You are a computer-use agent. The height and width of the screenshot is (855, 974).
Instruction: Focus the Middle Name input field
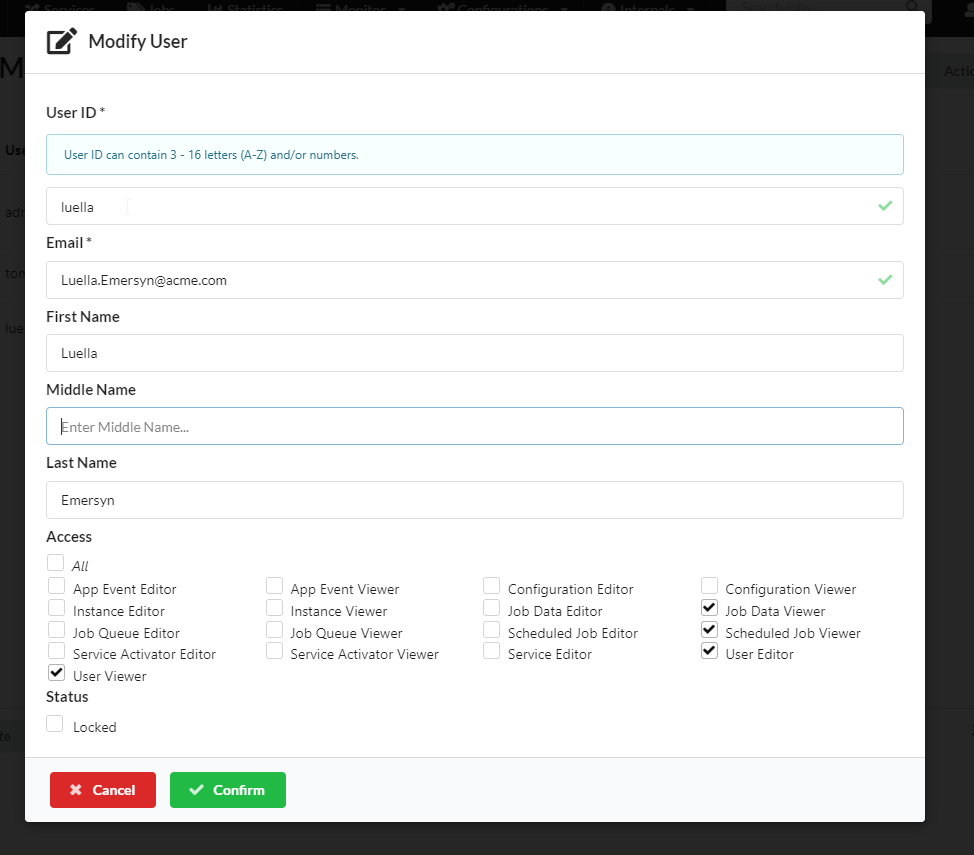(474, 426)
